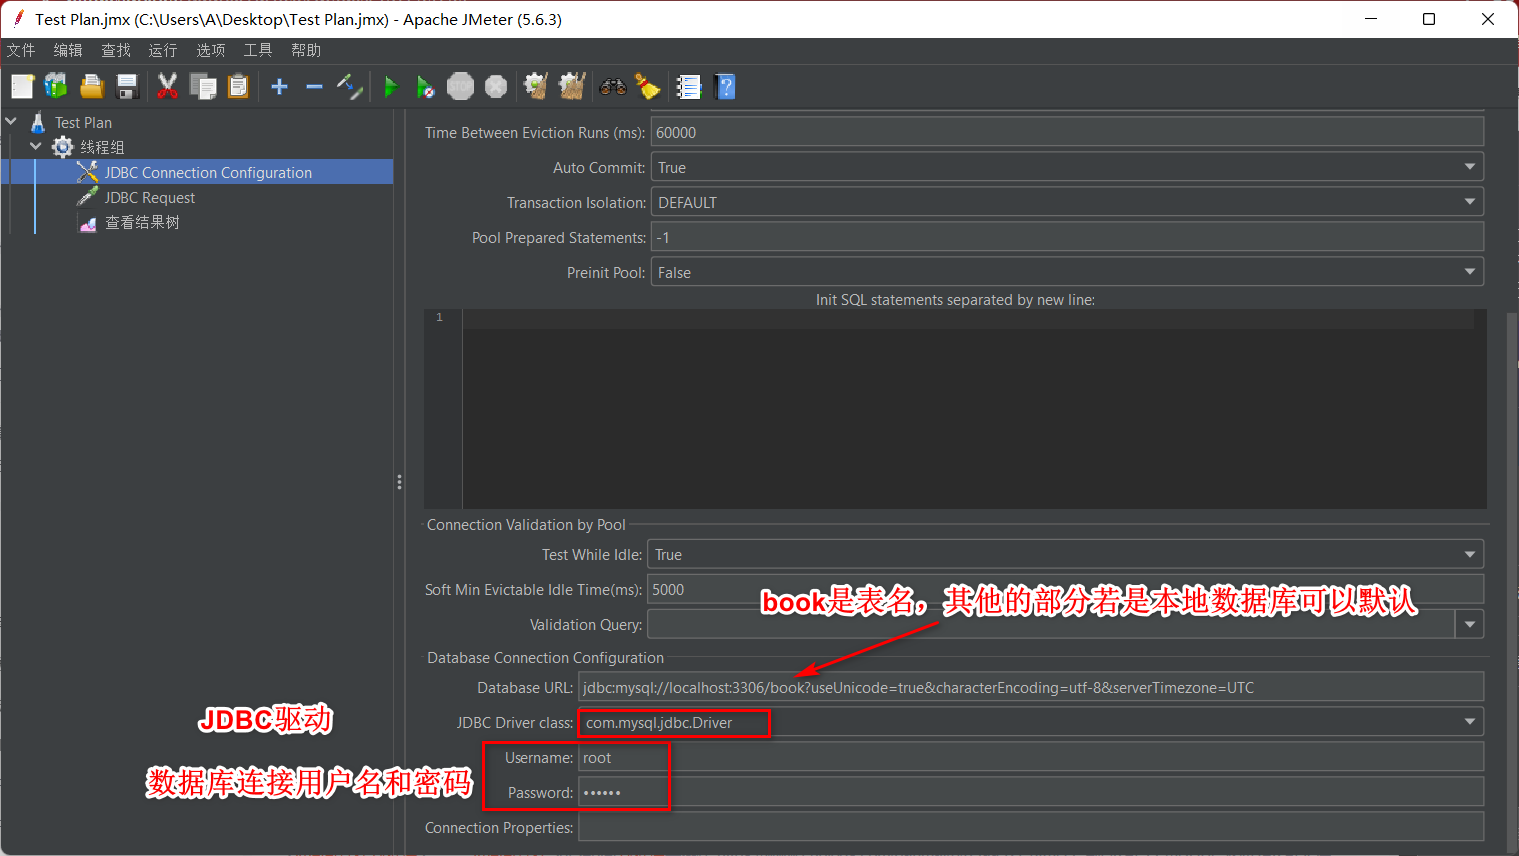The image size is (1519, 856).
Task: Open help with question mark icon
Action: [x=726, y=87]
